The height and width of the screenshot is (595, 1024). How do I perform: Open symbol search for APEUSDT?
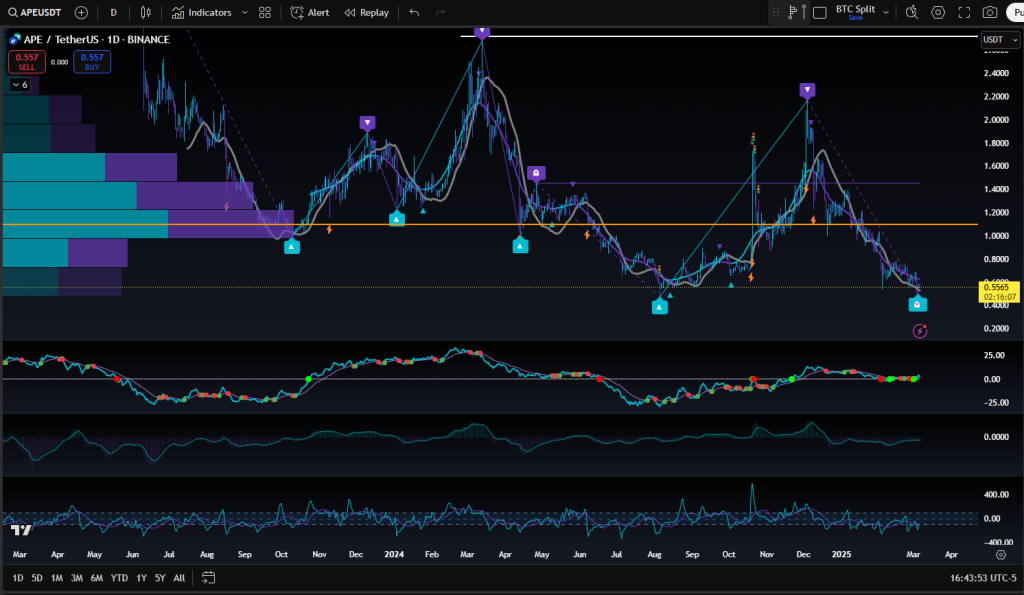click(35, 12)
